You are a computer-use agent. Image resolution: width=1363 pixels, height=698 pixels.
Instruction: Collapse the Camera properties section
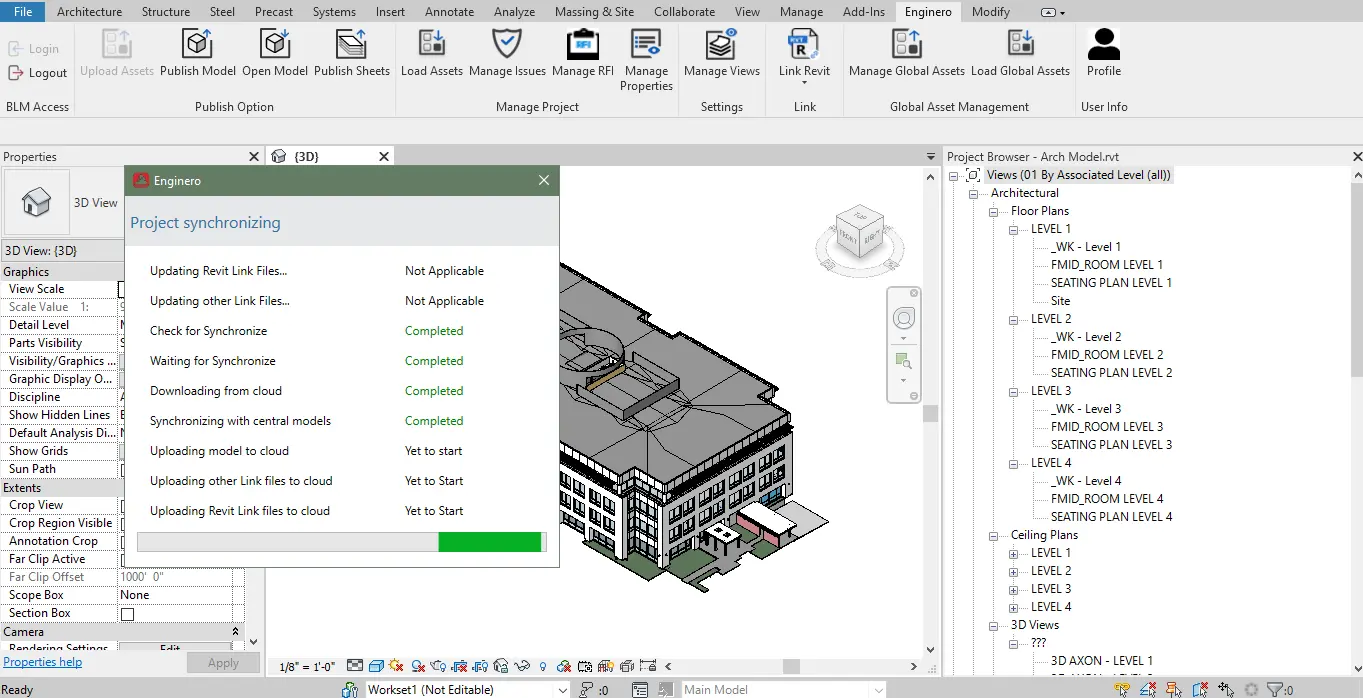pos(237,632)
